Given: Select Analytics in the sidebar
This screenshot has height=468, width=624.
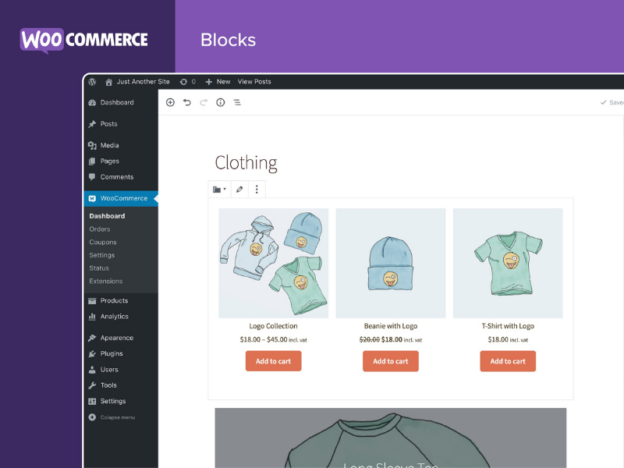Looking at the screenshot, I should coord(114,316).
